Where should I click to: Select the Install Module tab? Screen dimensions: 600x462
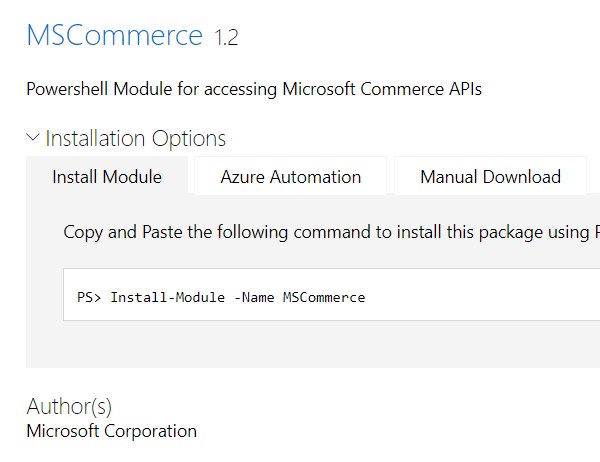pos(107,177)
